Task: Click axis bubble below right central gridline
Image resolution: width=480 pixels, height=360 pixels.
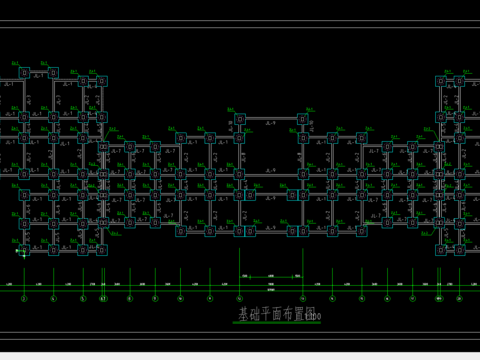Action: tap(303, 299)
